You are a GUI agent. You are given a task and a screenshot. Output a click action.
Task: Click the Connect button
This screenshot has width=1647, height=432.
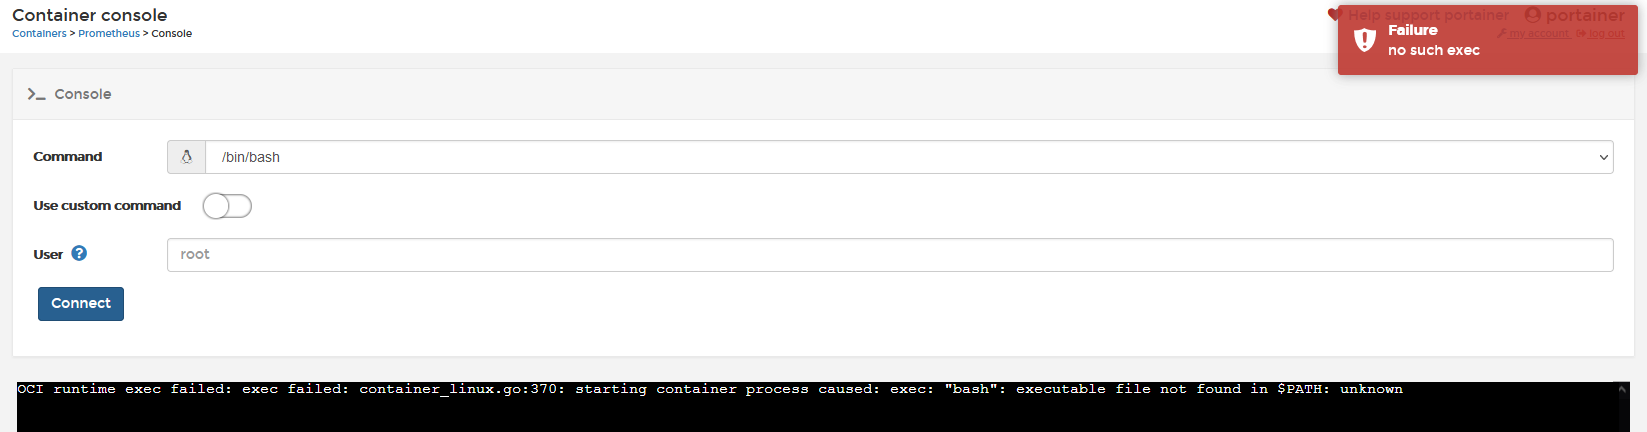point(81,304)
